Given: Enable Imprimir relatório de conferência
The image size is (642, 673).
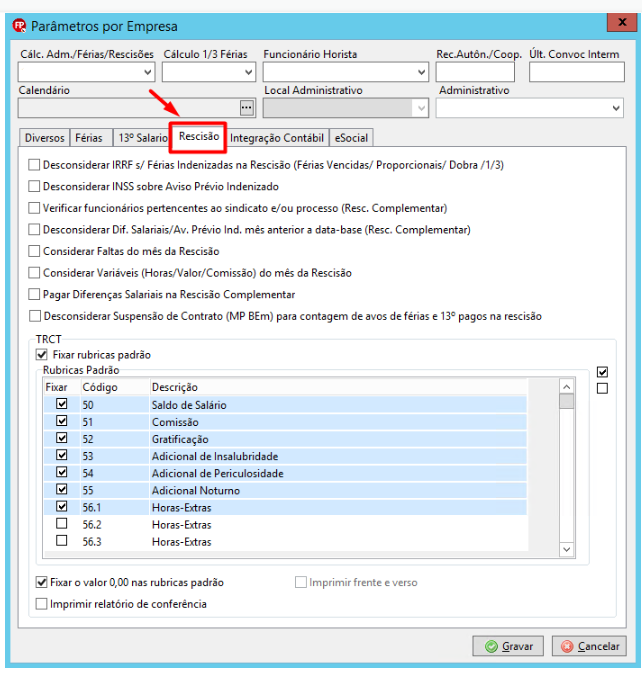Looking at the screenshot, I should [41, 604].
